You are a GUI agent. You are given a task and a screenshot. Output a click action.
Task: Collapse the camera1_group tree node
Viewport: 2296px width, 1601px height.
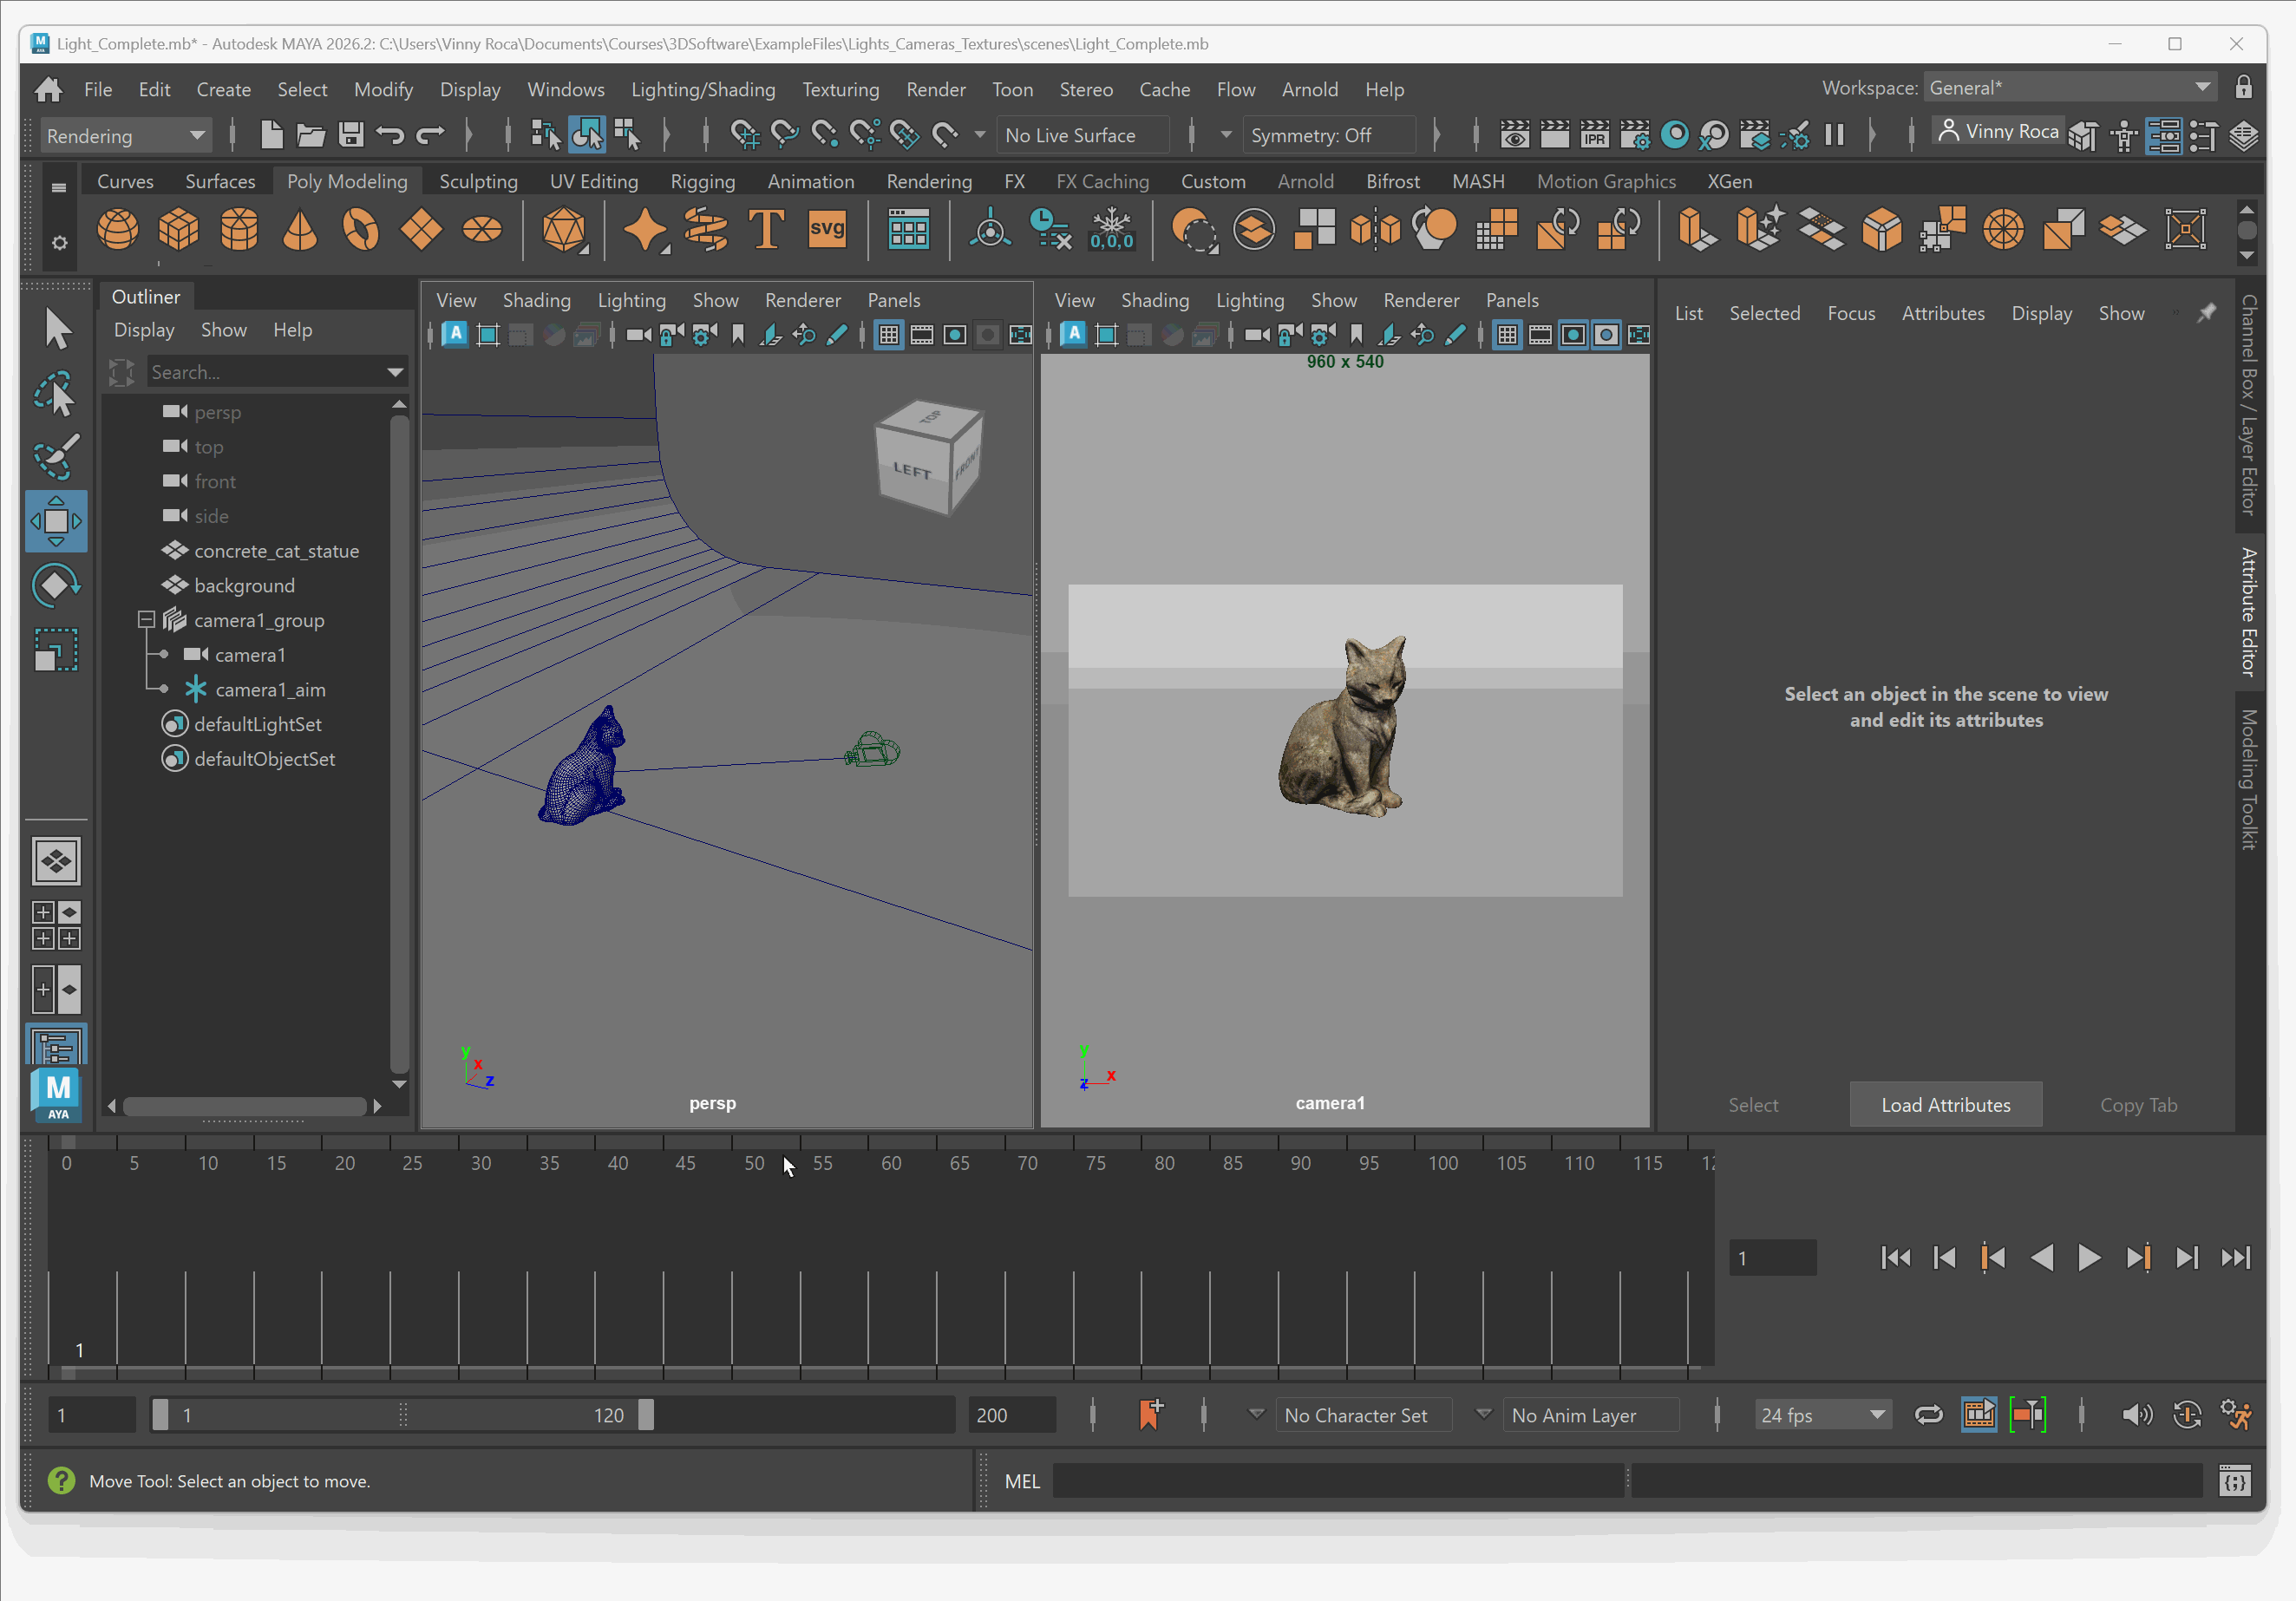[146, 620]
